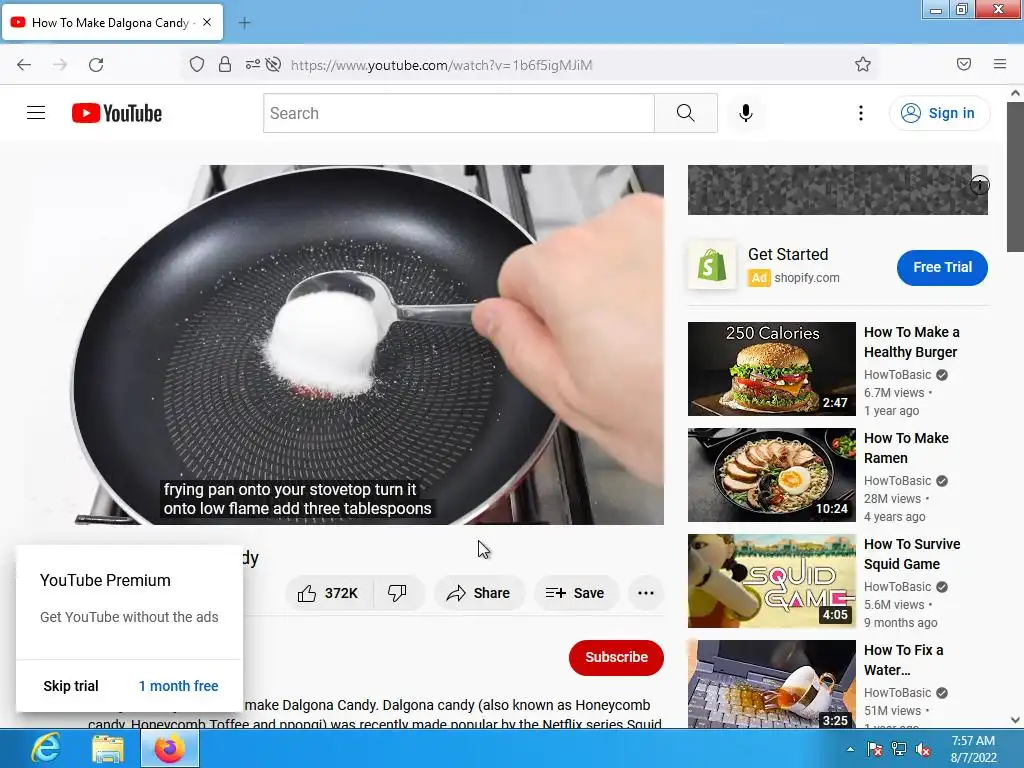This screenshot has width=1024, height=768.
Task: Click Sign in button
Action: pyautogui.click(x=940, y=113)
